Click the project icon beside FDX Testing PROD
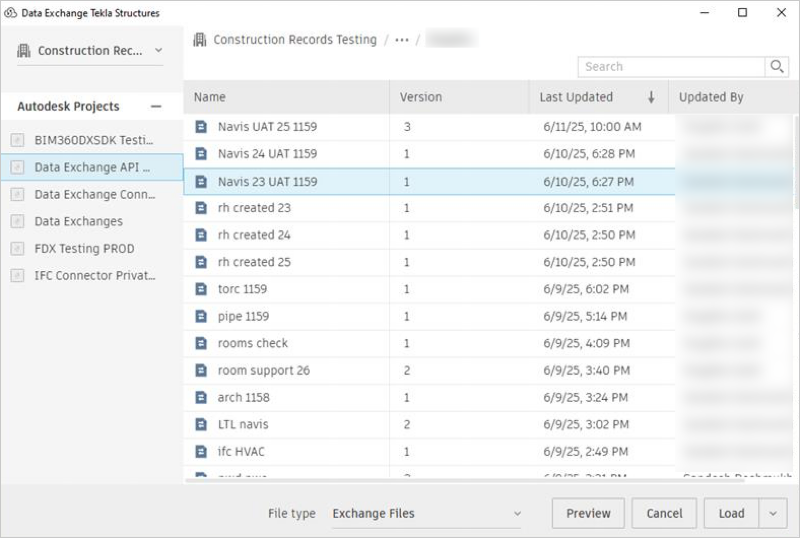800x538 pixels. click(17, 249)
